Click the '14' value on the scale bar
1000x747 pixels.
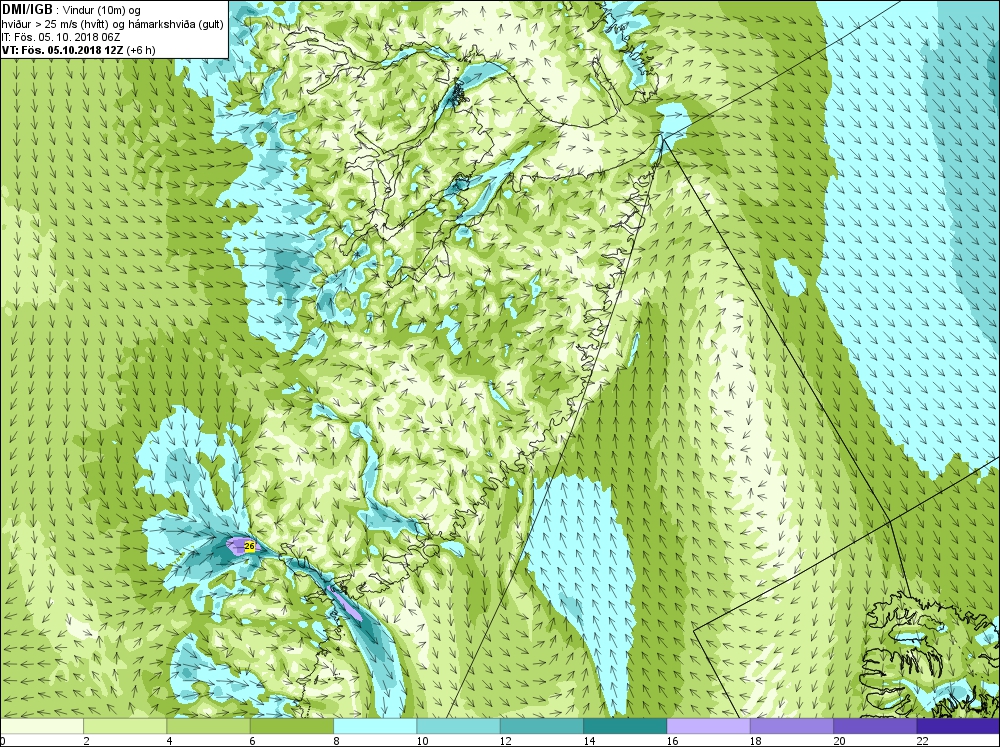589,741
